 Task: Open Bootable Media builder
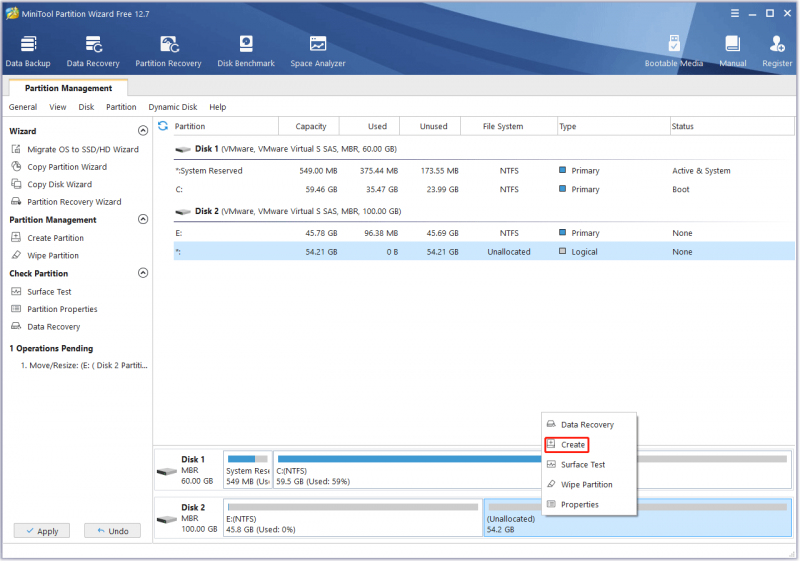[673, 52]
